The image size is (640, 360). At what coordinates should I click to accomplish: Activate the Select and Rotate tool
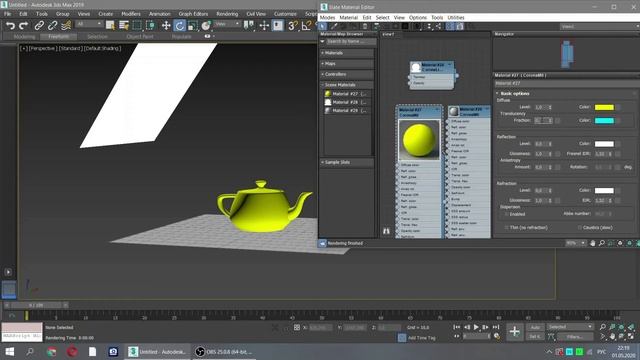pyautogui.click(x=180, y=26)
